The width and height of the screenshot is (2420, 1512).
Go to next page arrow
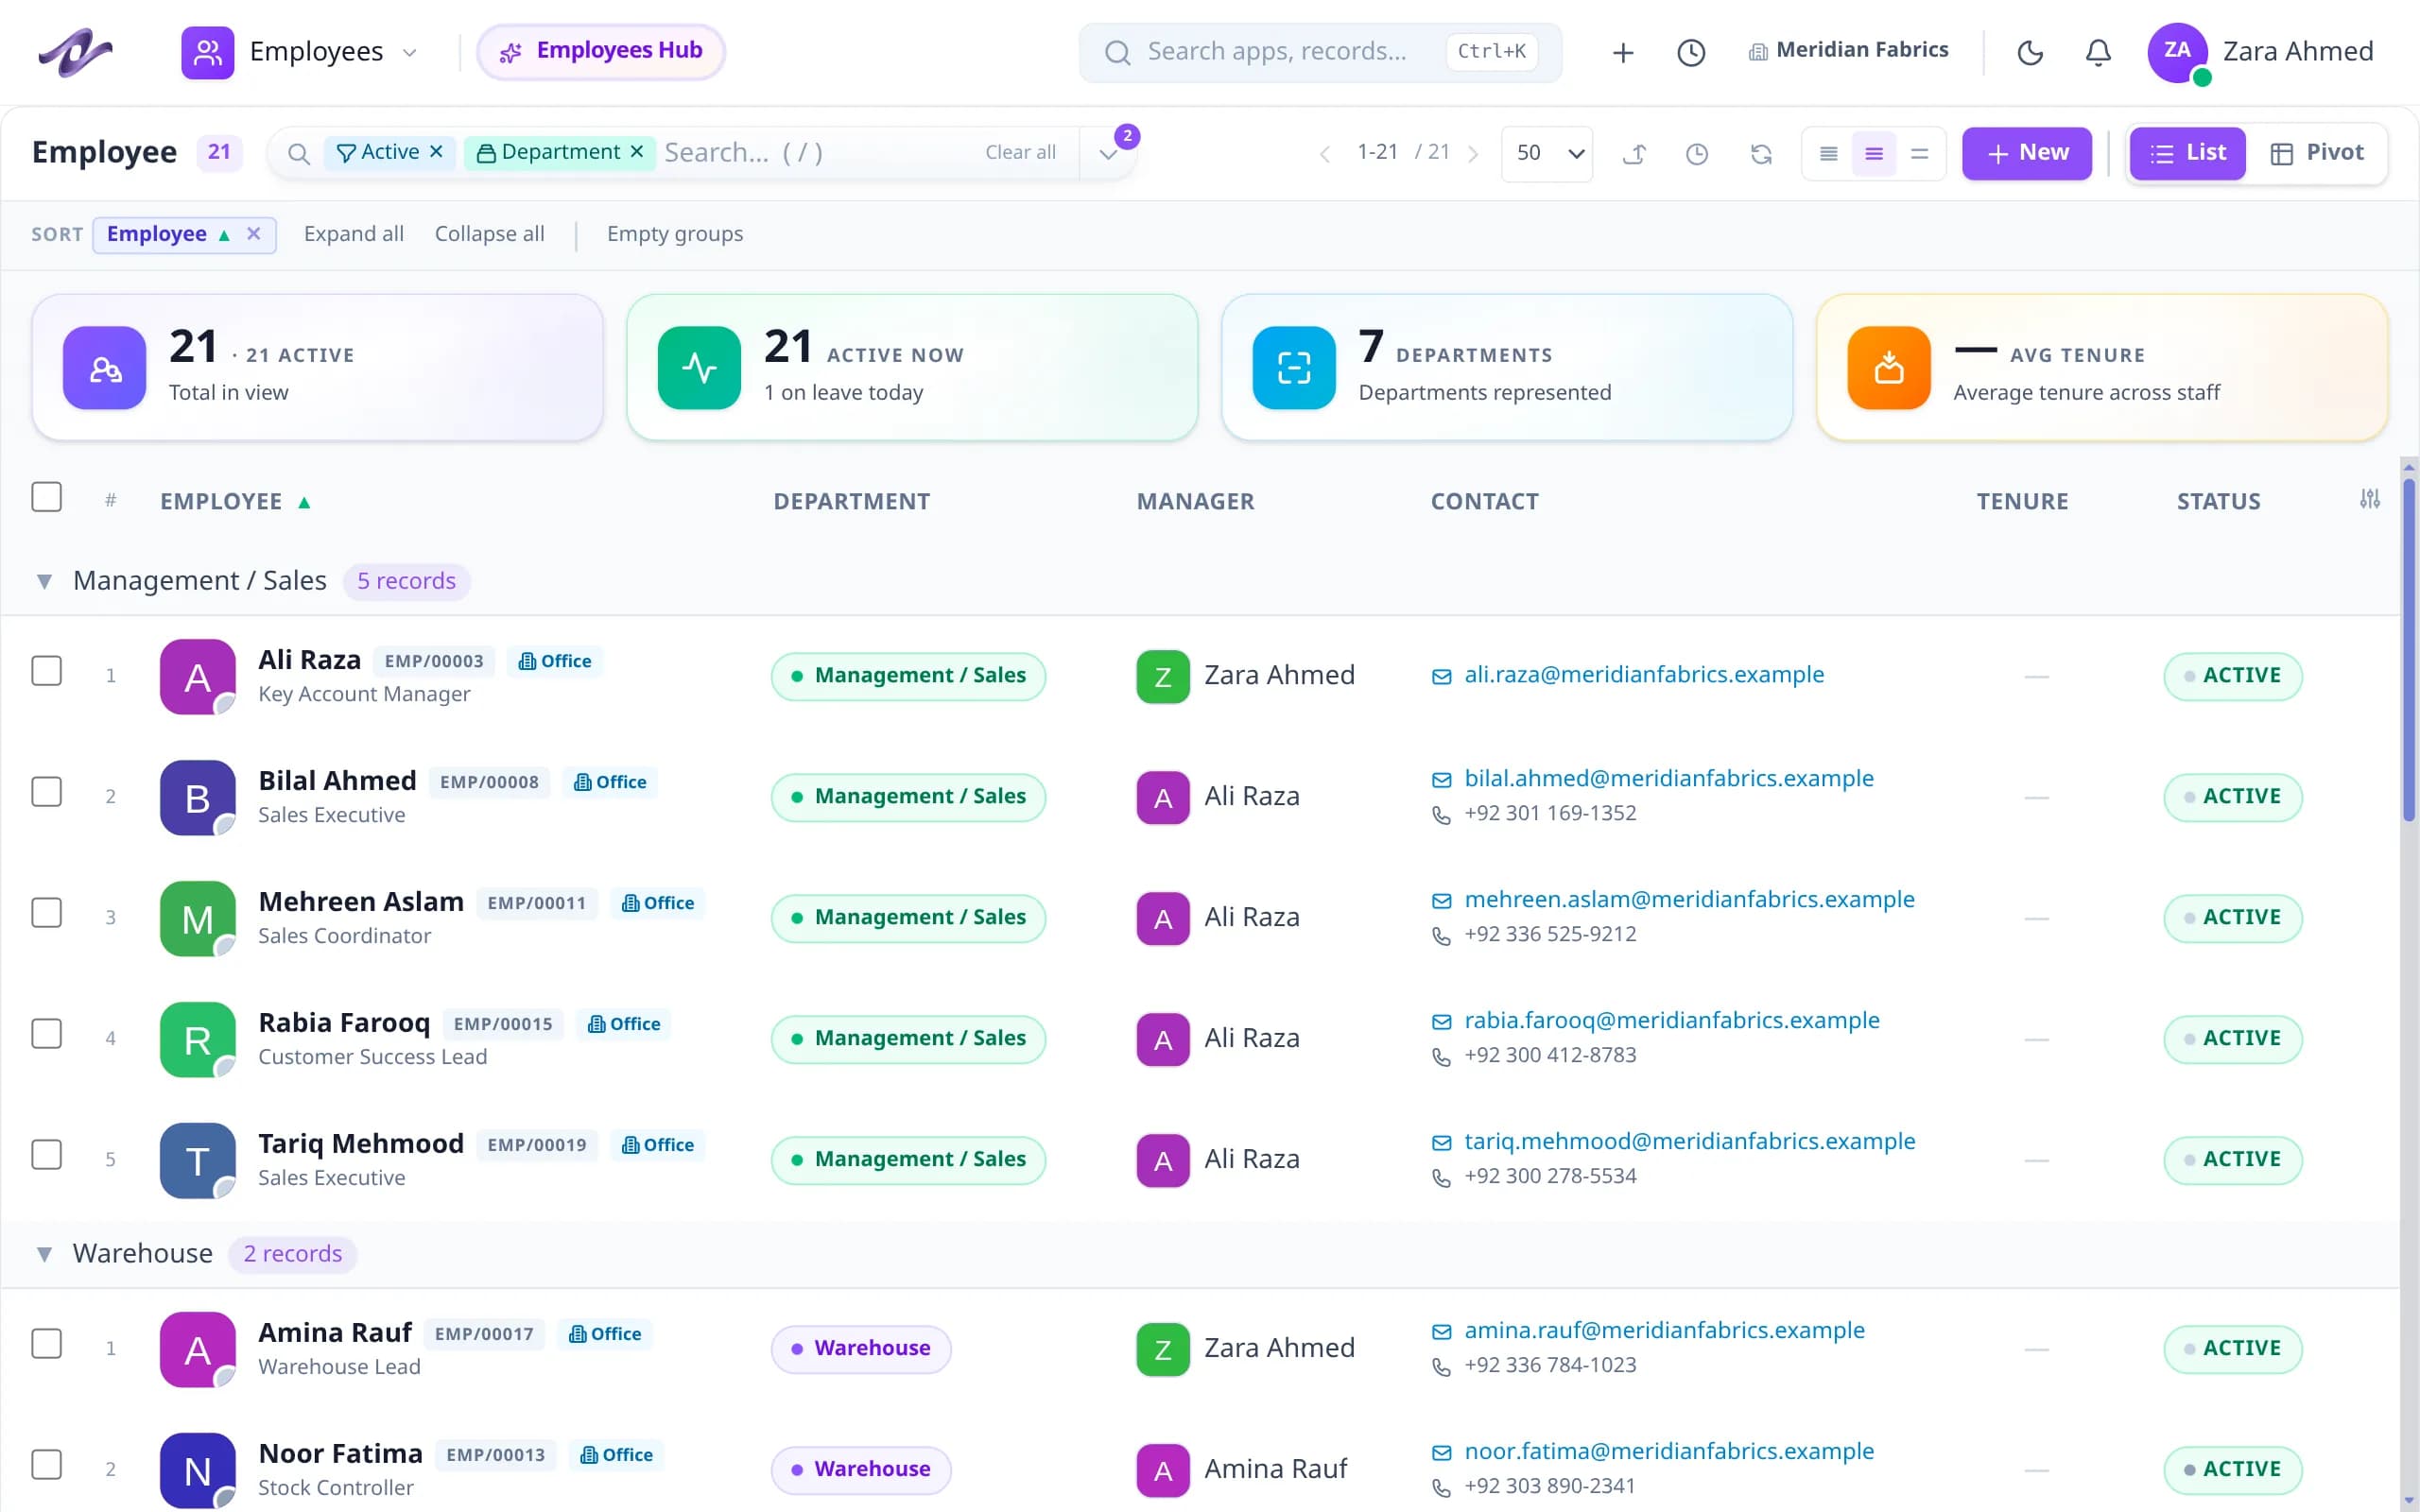[x=1472, y=154]
